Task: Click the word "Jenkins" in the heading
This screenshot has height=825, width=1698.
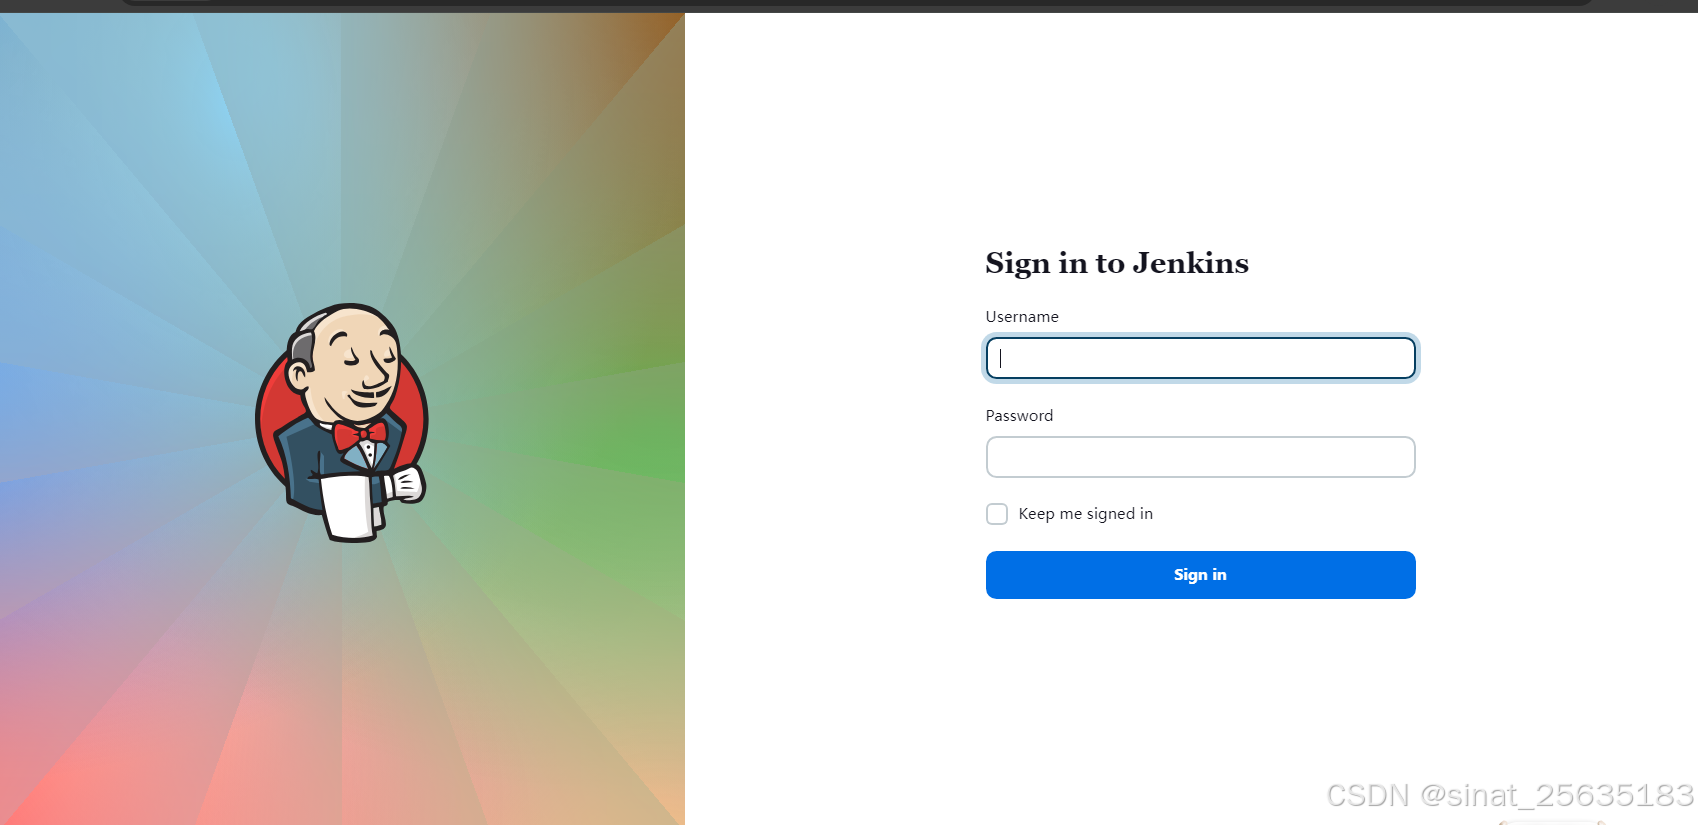Action: pyautogui.click(x=1191, y=263)
